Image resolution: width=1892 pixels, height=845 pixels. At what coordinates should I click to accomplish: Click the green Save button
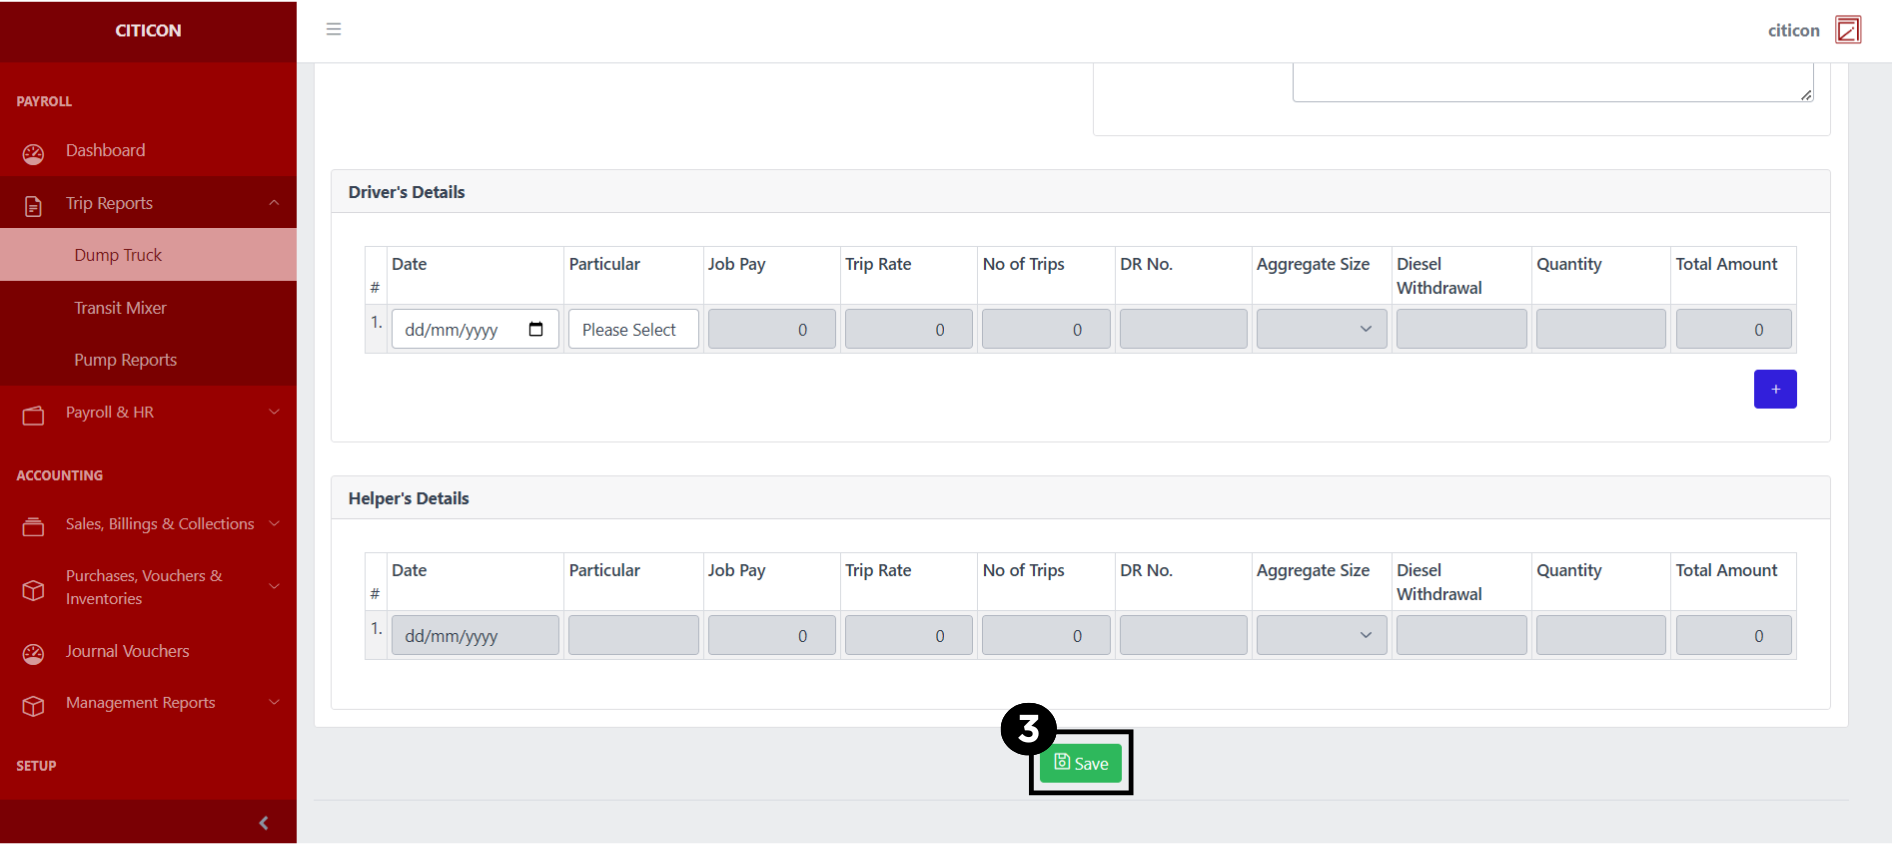tap(1080, 764)
